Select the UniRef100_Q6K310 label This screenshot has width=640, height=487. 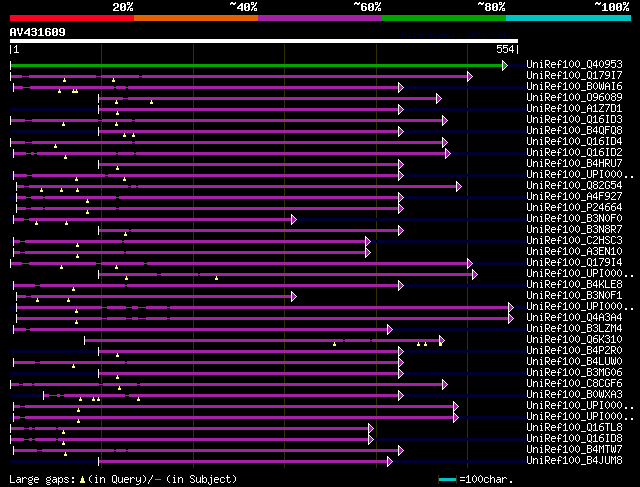[x=574, y=340]
